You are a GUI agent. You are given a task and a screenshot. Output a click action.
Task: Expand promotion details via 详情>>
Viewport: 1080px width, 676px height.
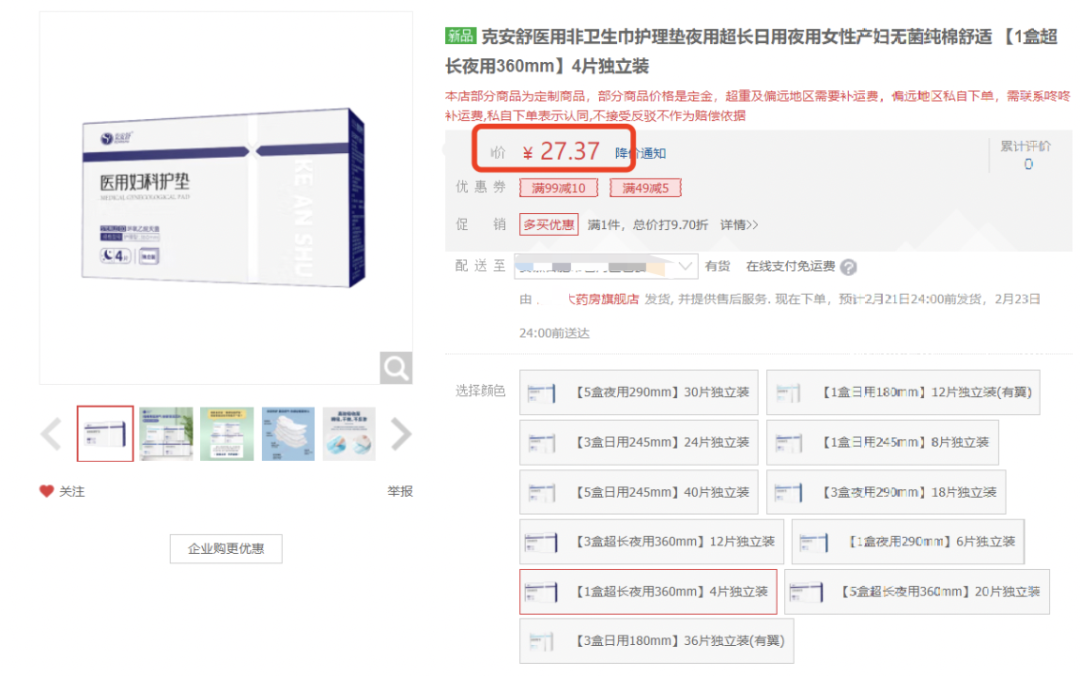tap(739, 225)
